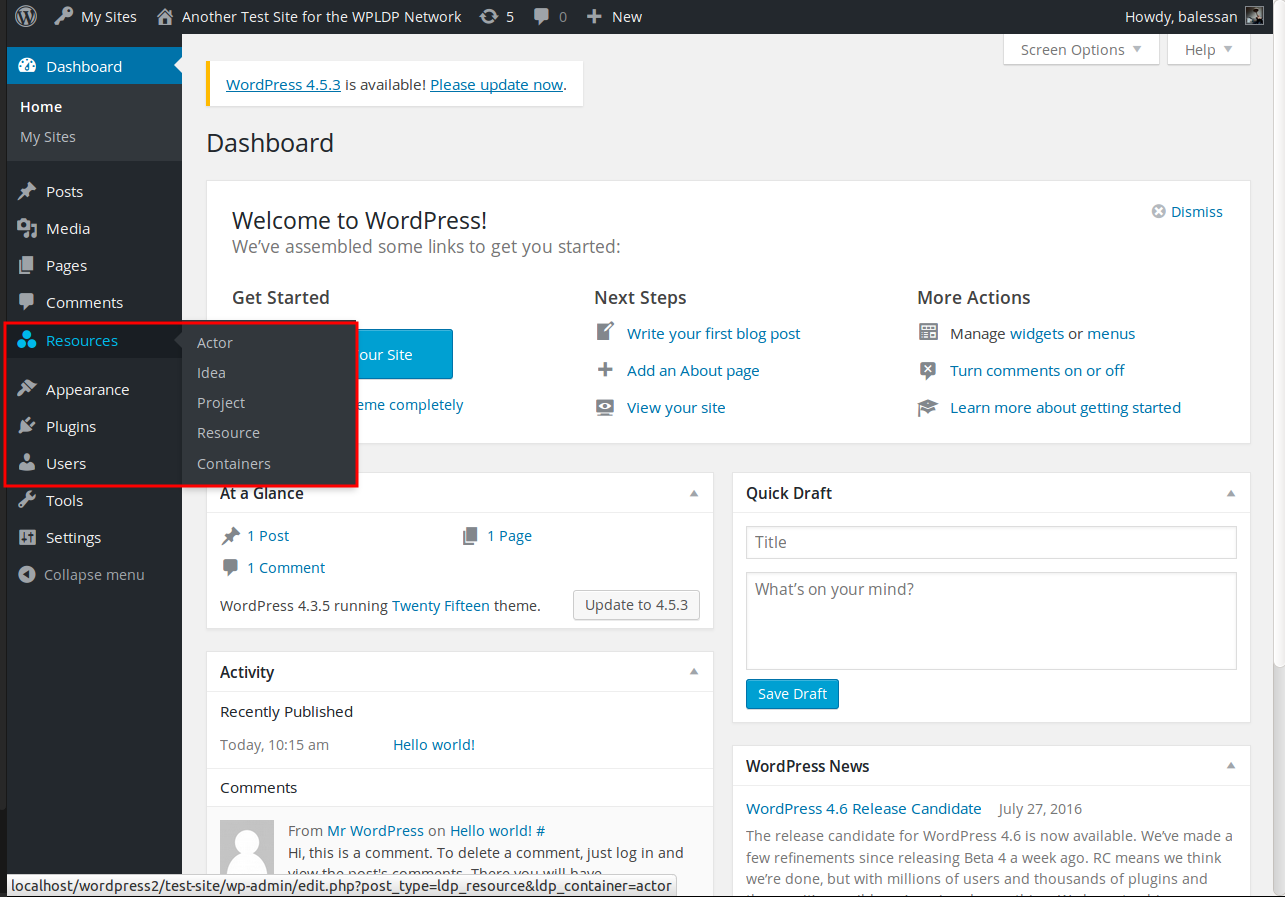The width and height of the screenshot is (1285, 897).
Task: Click Update to 4.5.3 button
Action: pos(636,605)
